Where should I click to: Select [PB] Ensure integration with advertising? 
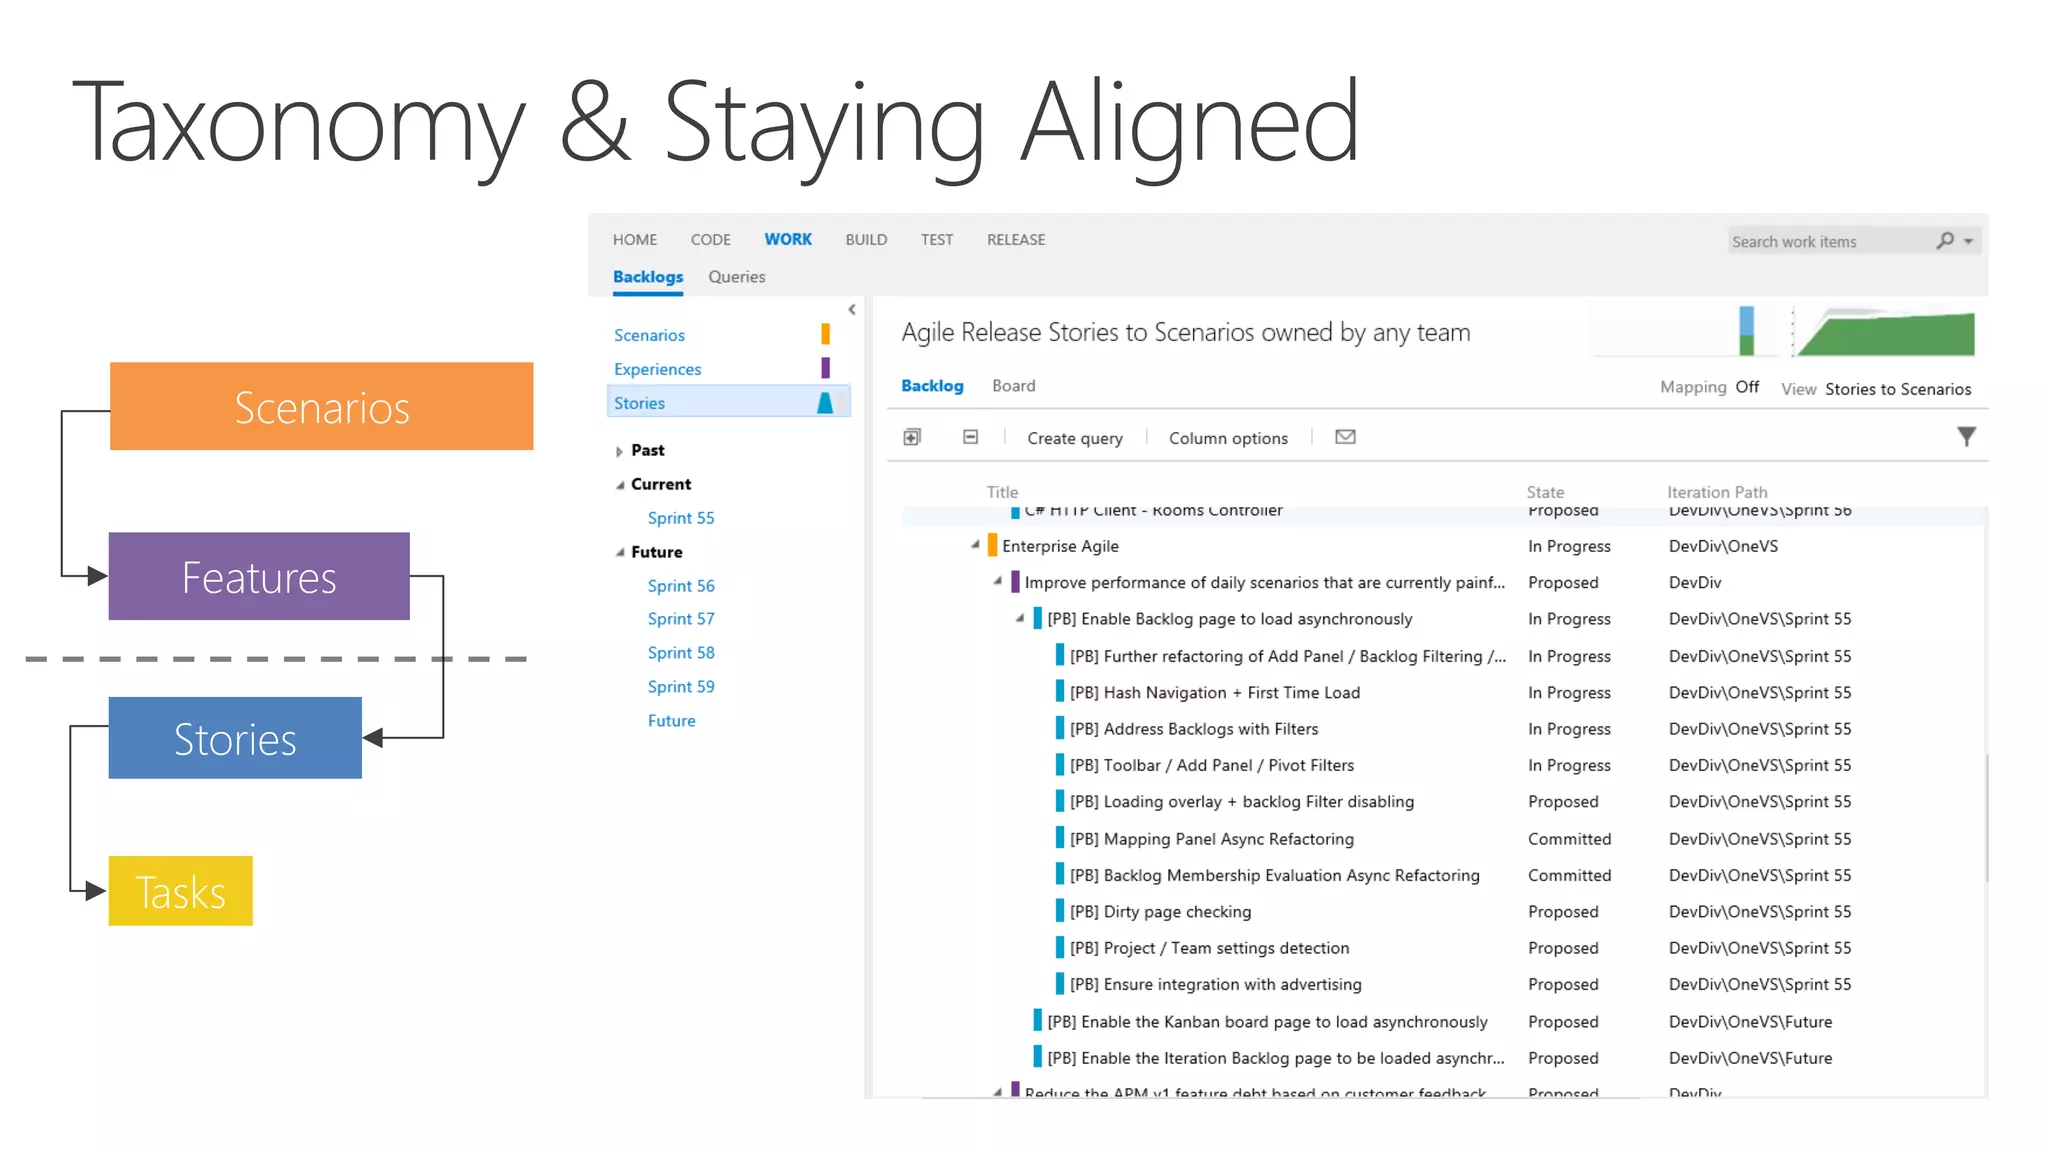(1216, 985)
